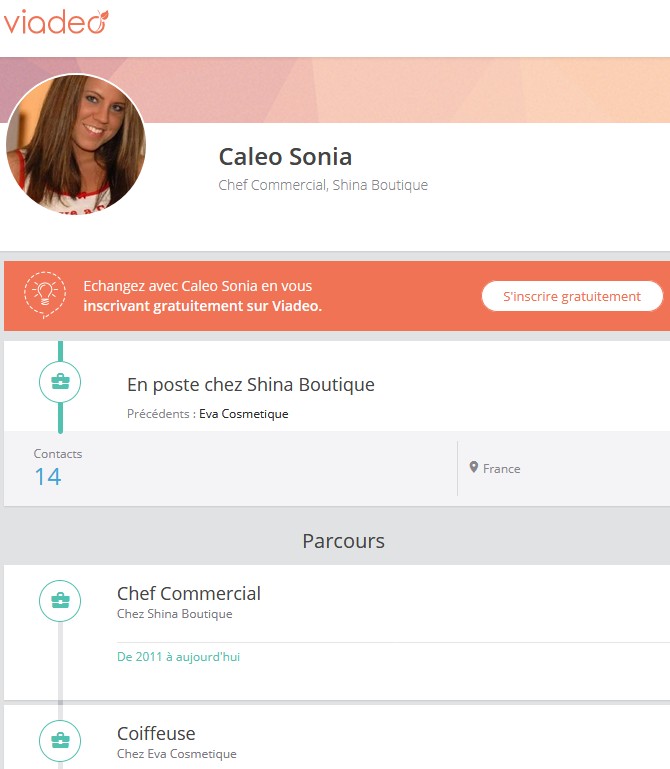Click the briefcase icon next to Coiffeuse
Image resolution: width=670 pixels, height=769 pixels.
coord(60,741)
